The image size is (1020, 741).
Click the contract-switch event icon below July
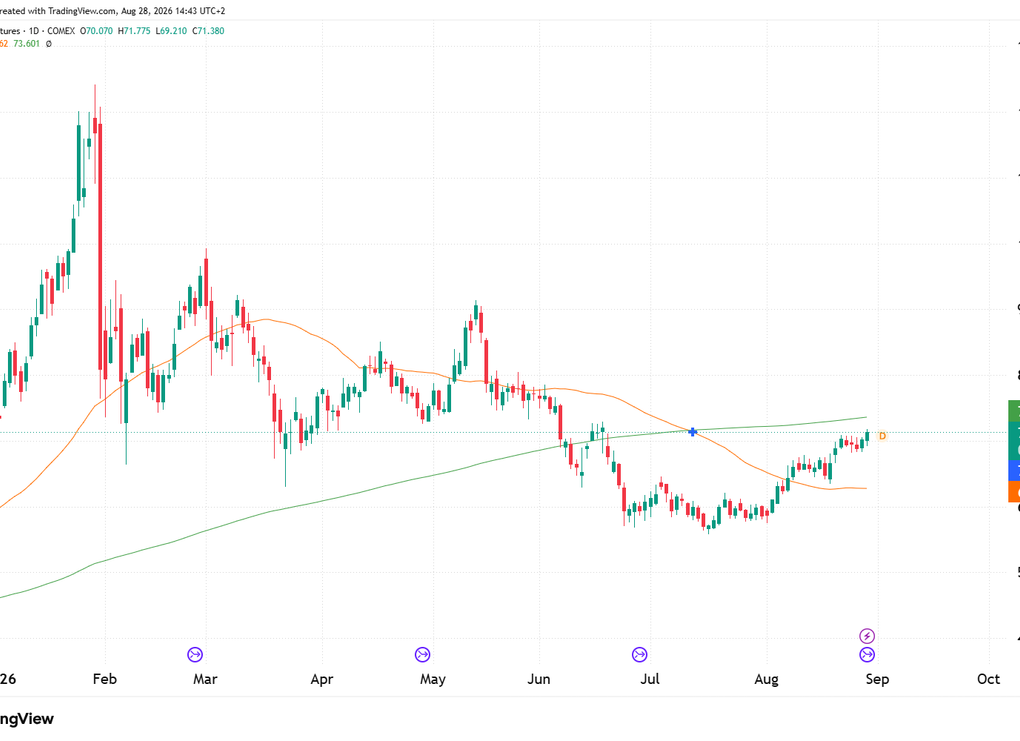639,654
